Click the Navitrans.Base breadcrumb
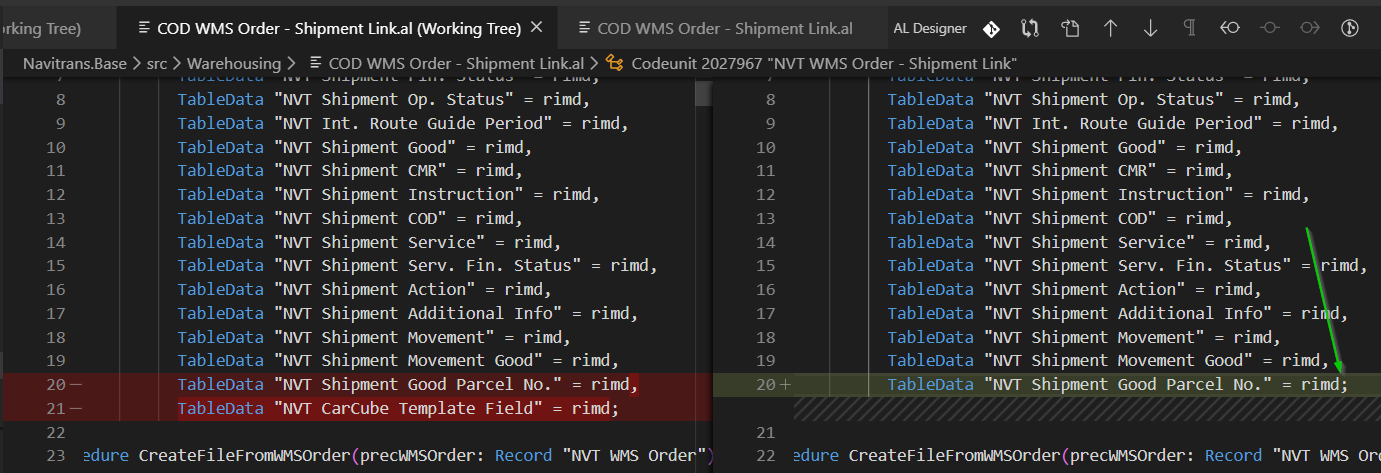 75,63
